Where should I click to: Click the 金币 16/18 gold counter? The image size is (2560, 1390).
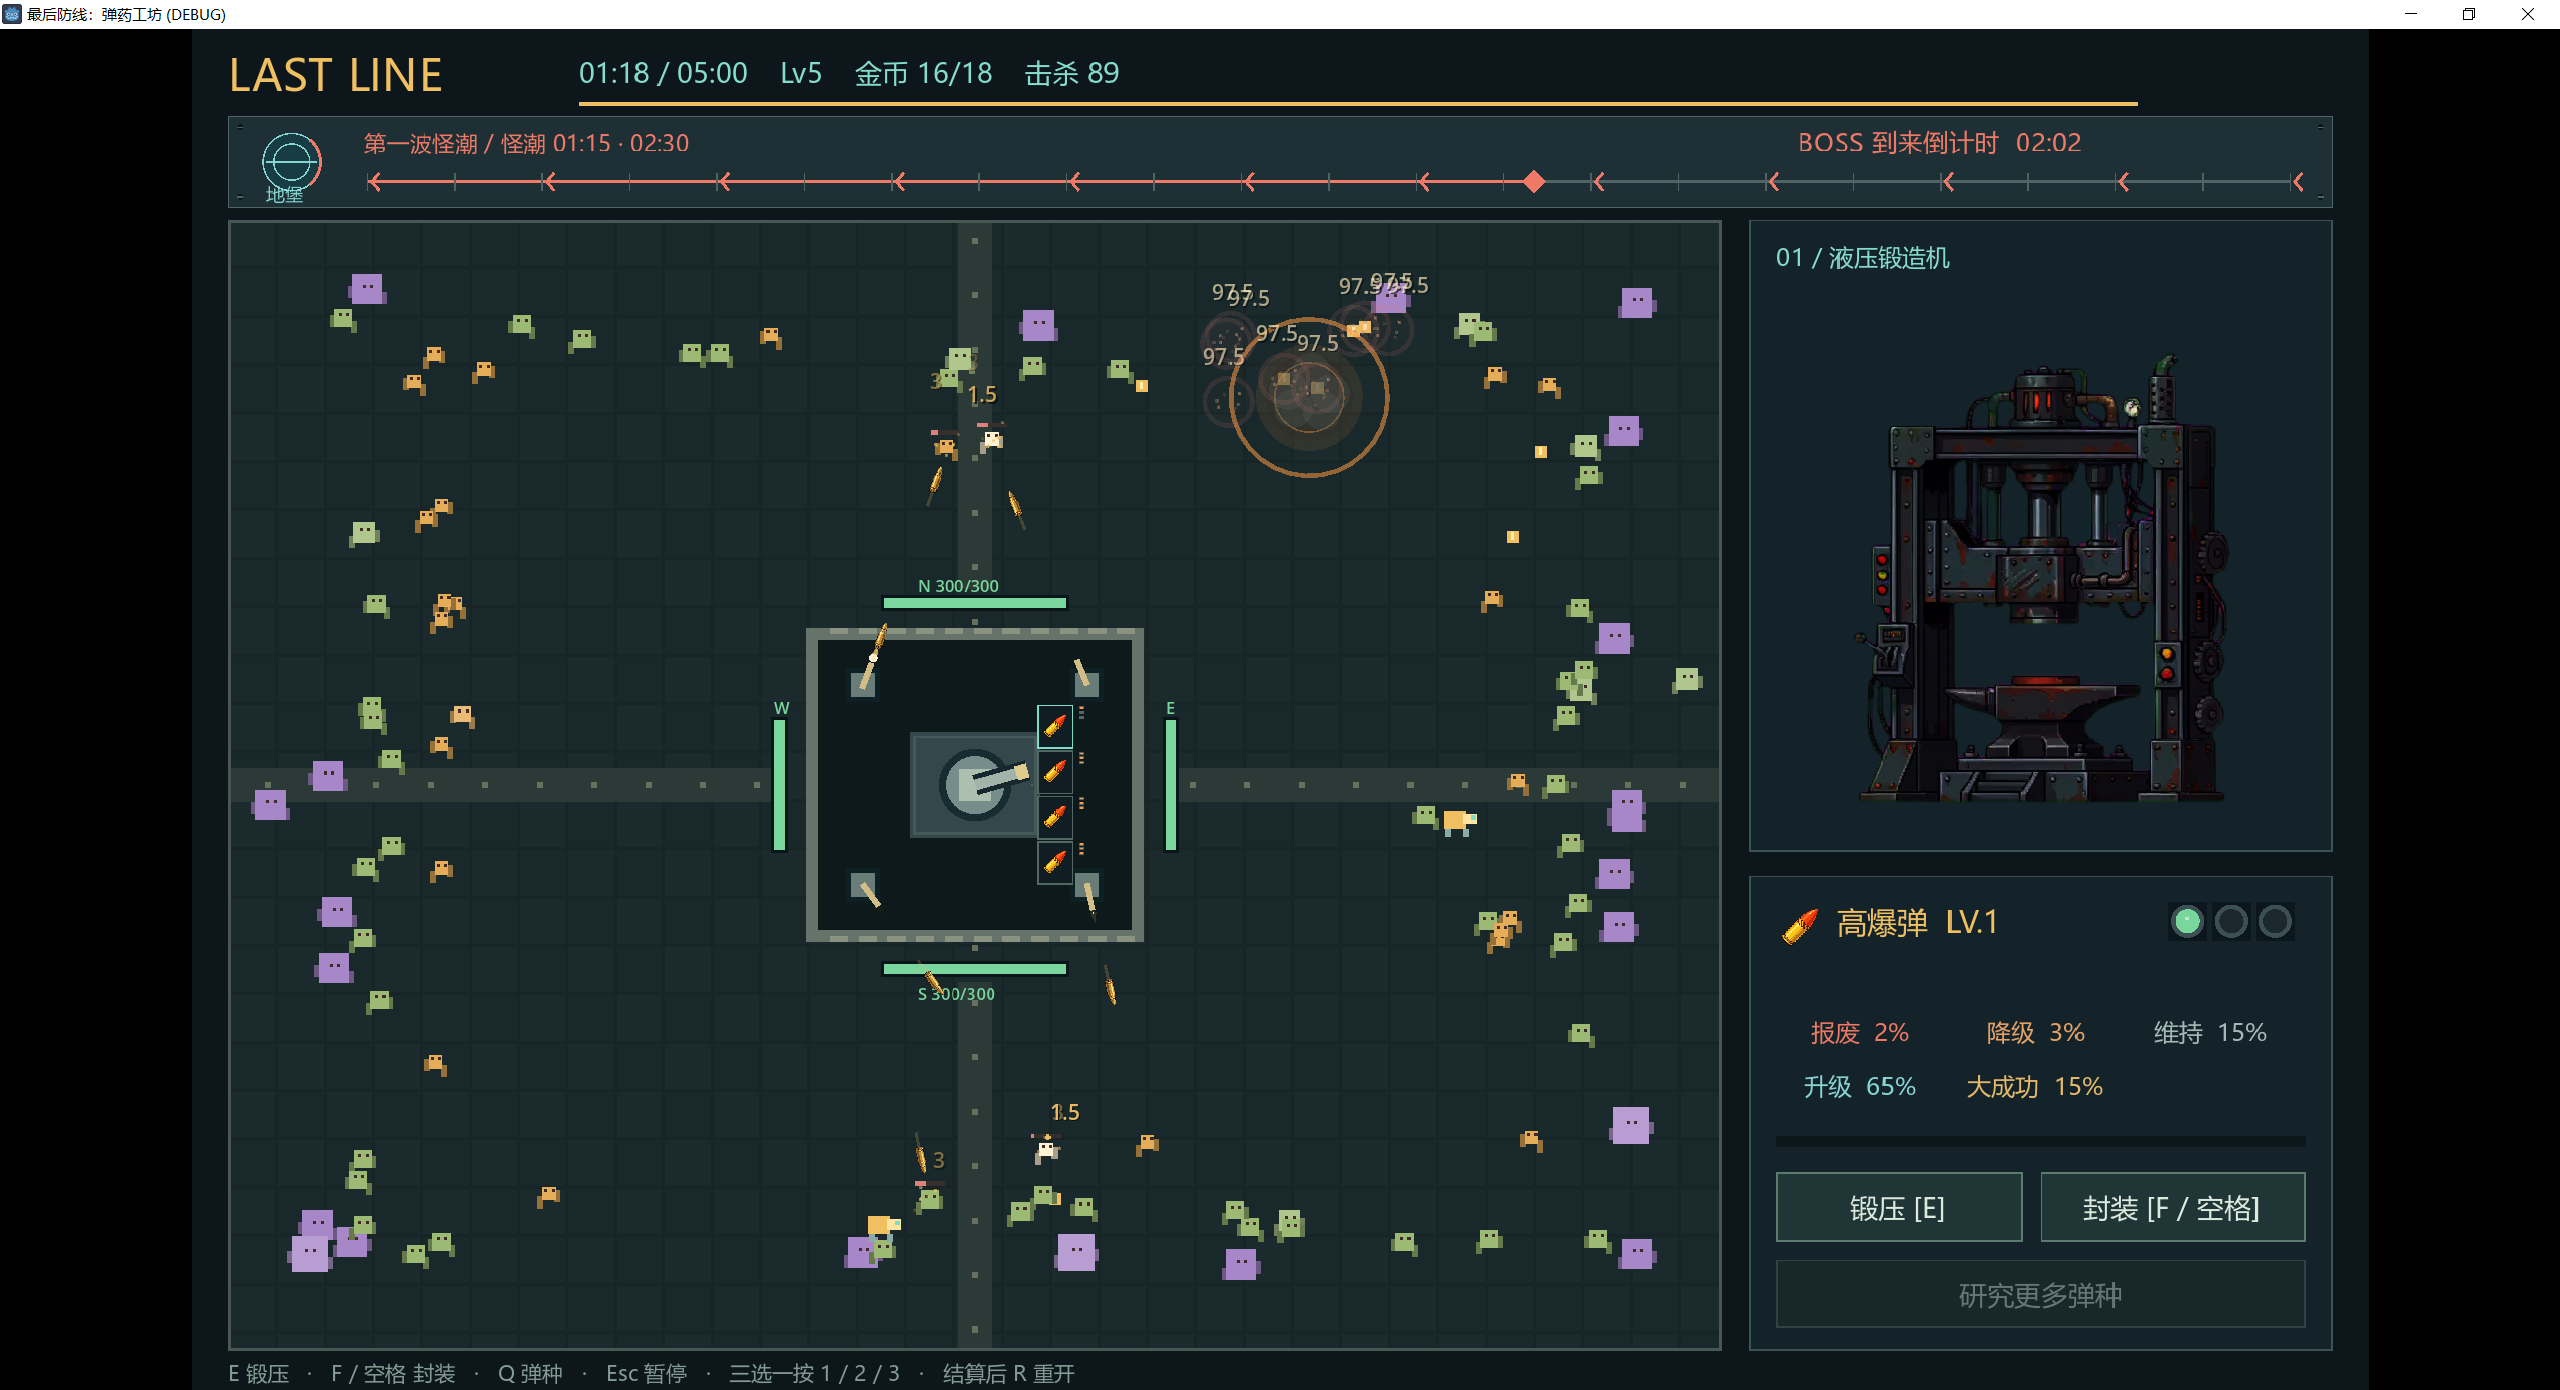point(923,73)
